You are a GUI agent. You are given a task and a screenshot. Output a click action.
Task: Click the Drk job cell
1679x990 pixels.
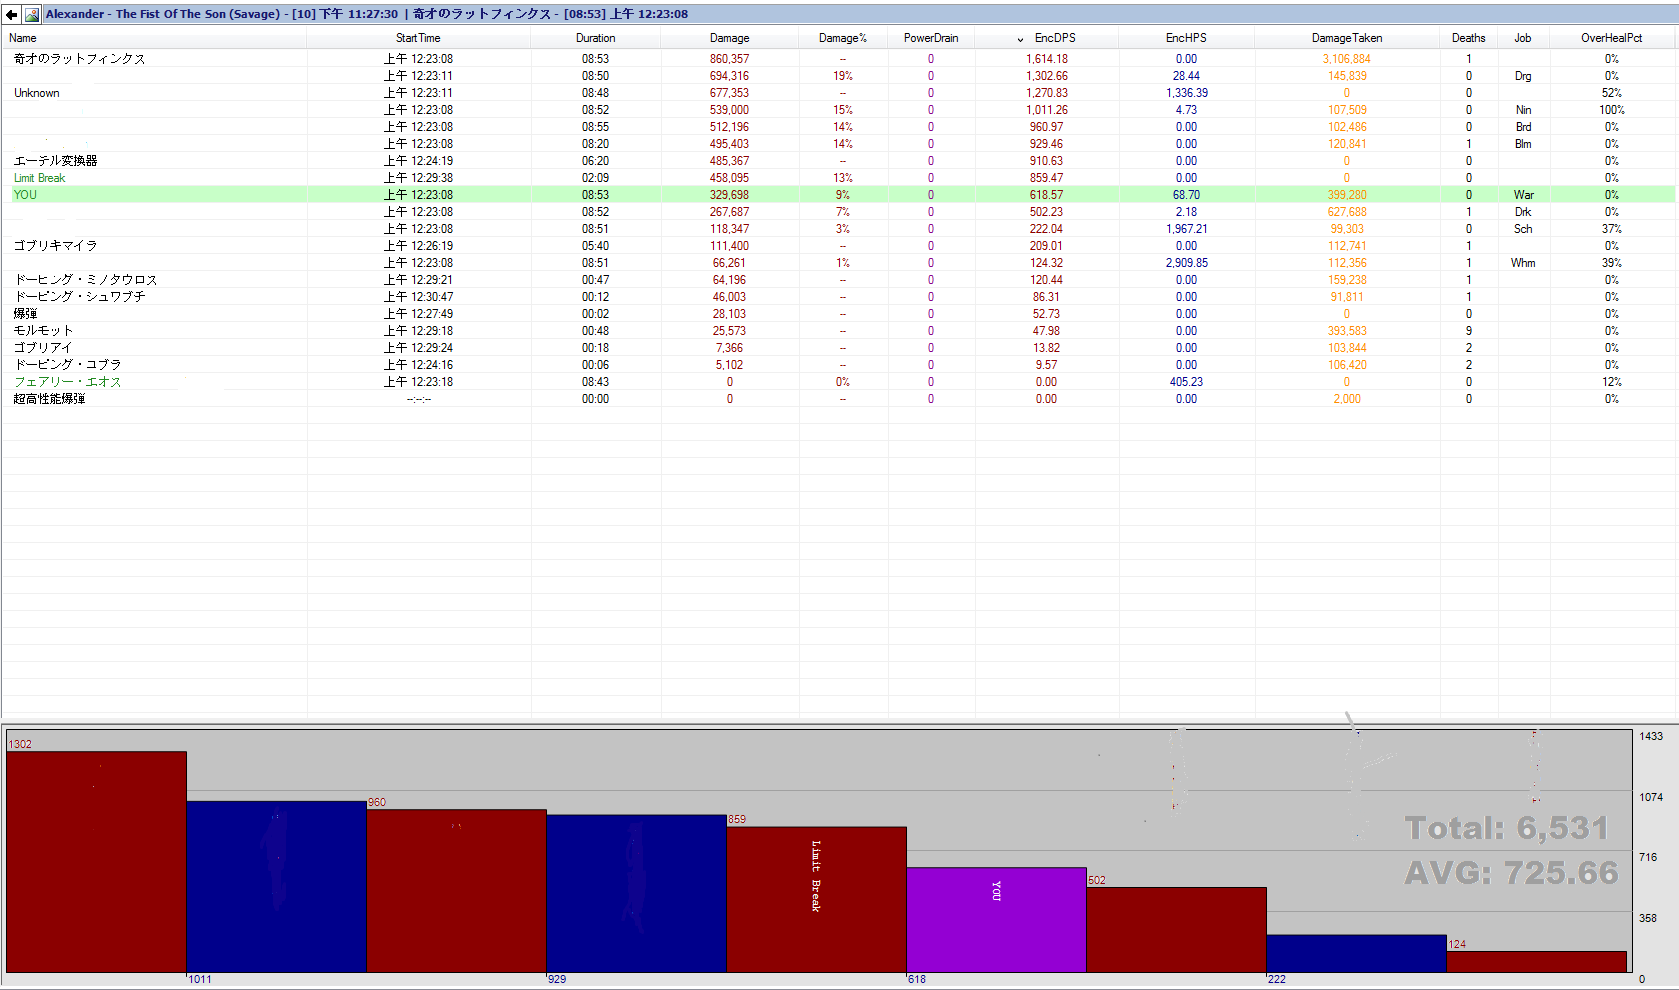[1522, 212]
